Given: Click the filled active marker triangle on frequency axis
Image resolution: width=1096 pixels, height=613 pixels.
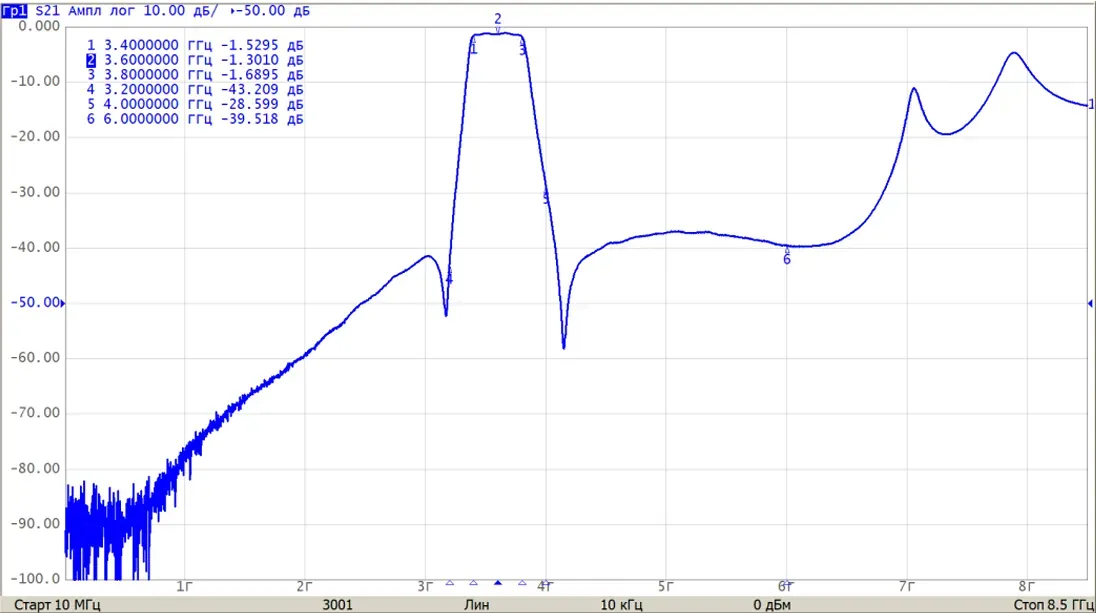Looking at the screenshot, I should click(498, 582).
